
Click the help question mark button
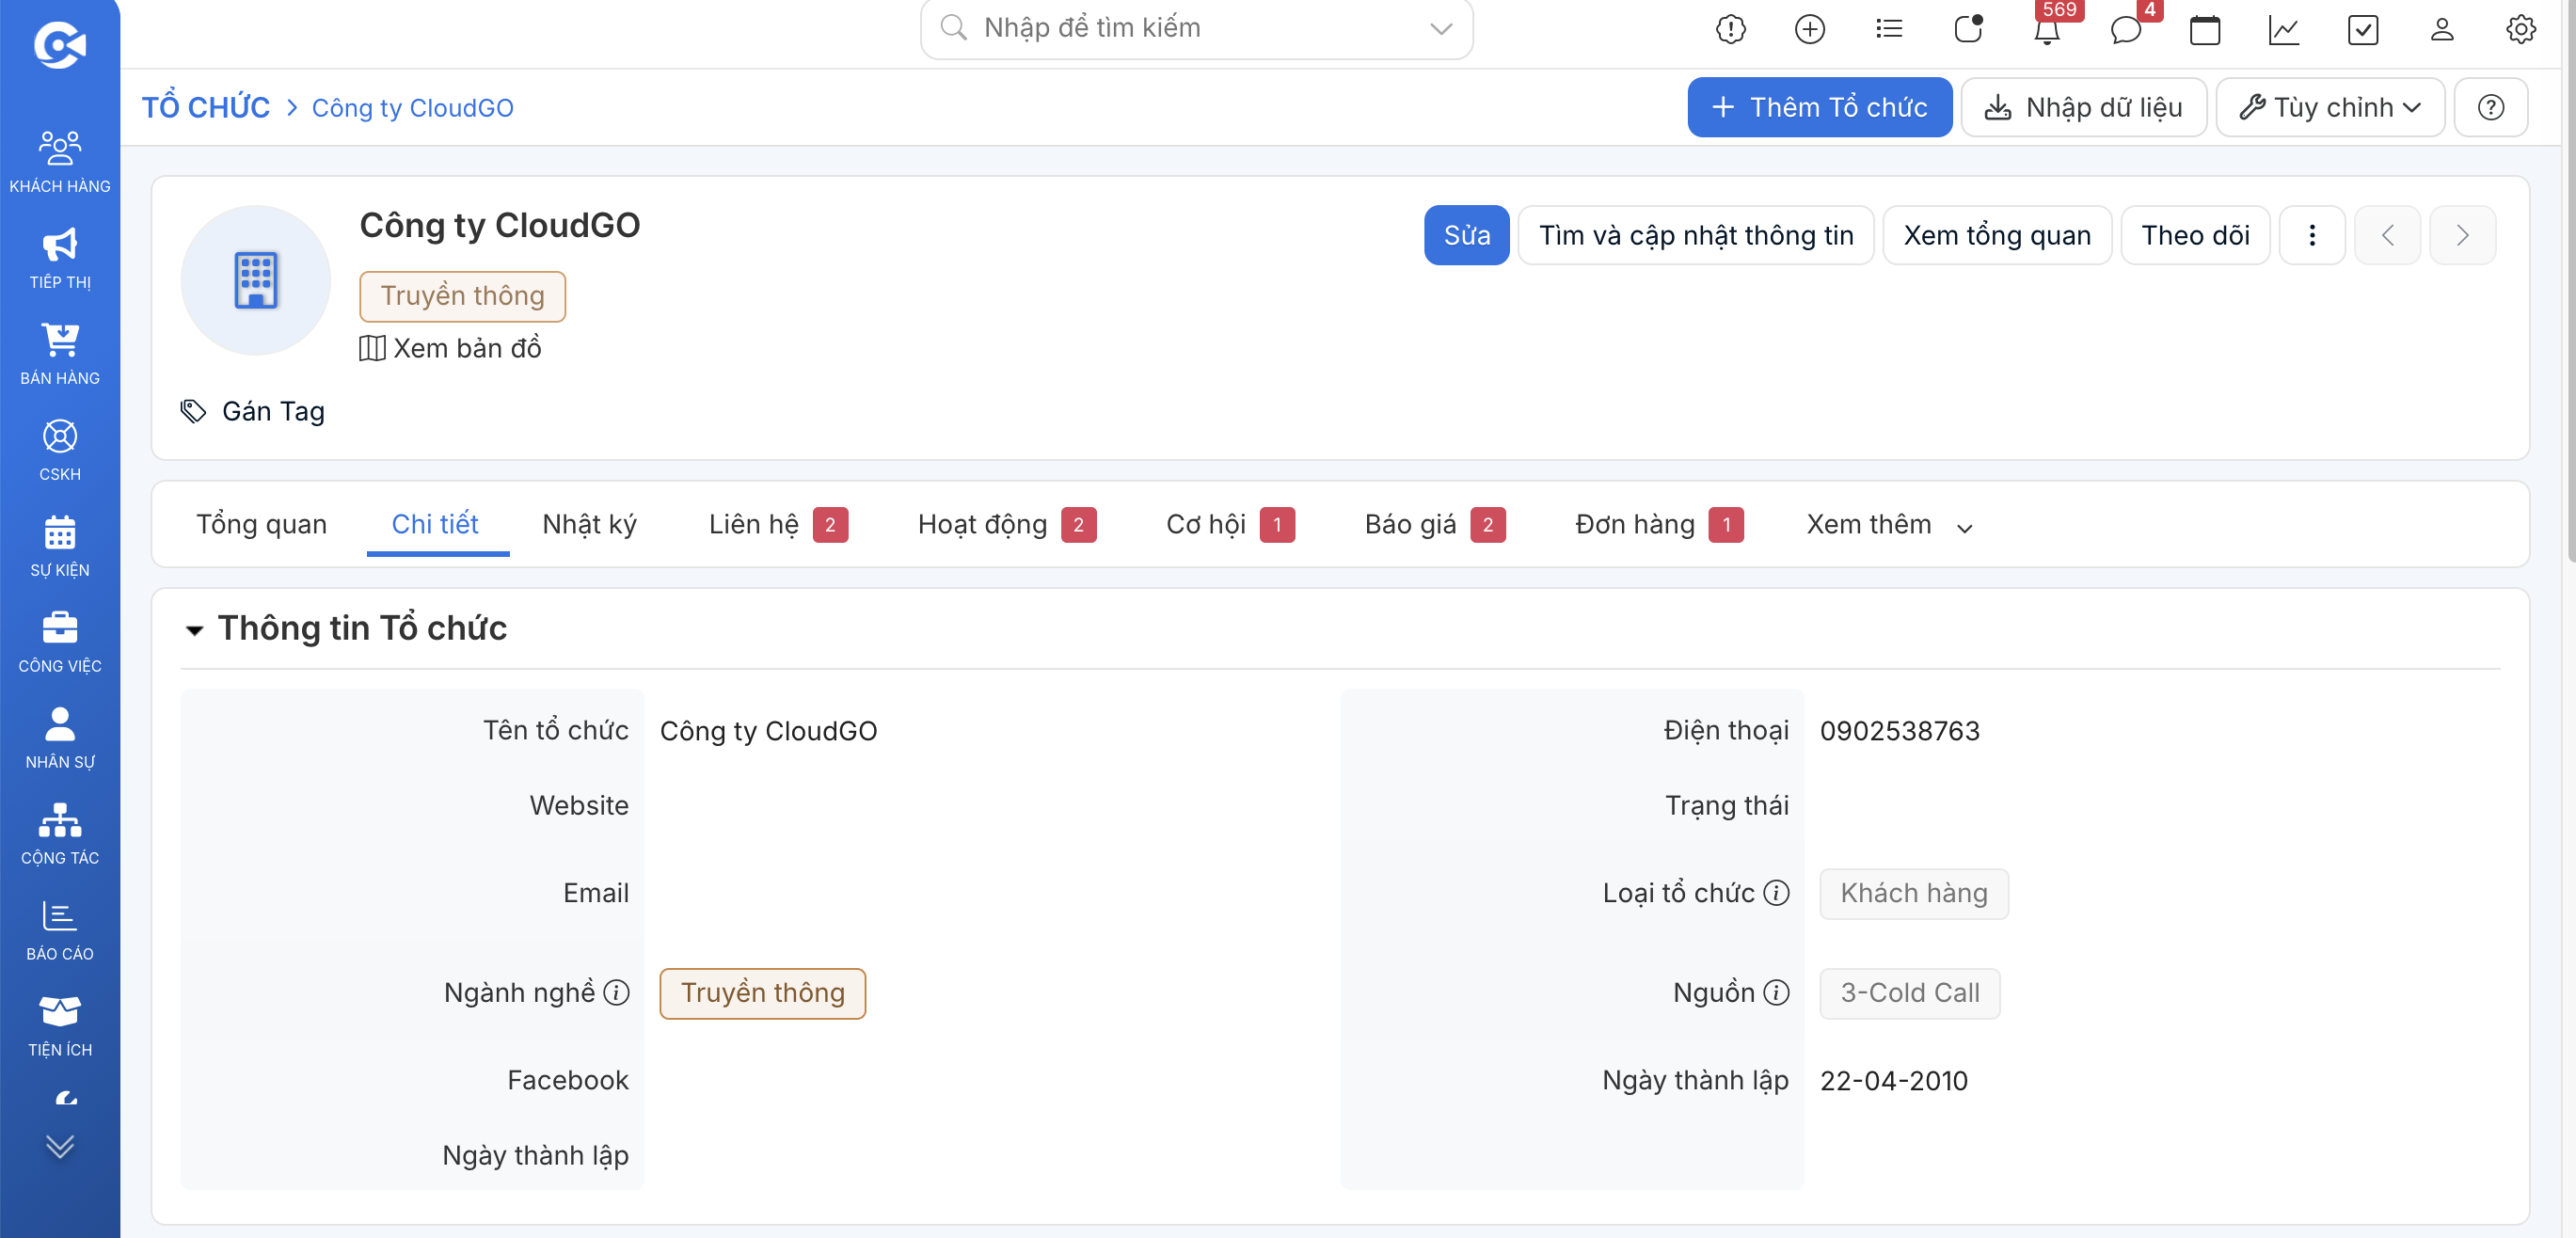coord(2490,107)
